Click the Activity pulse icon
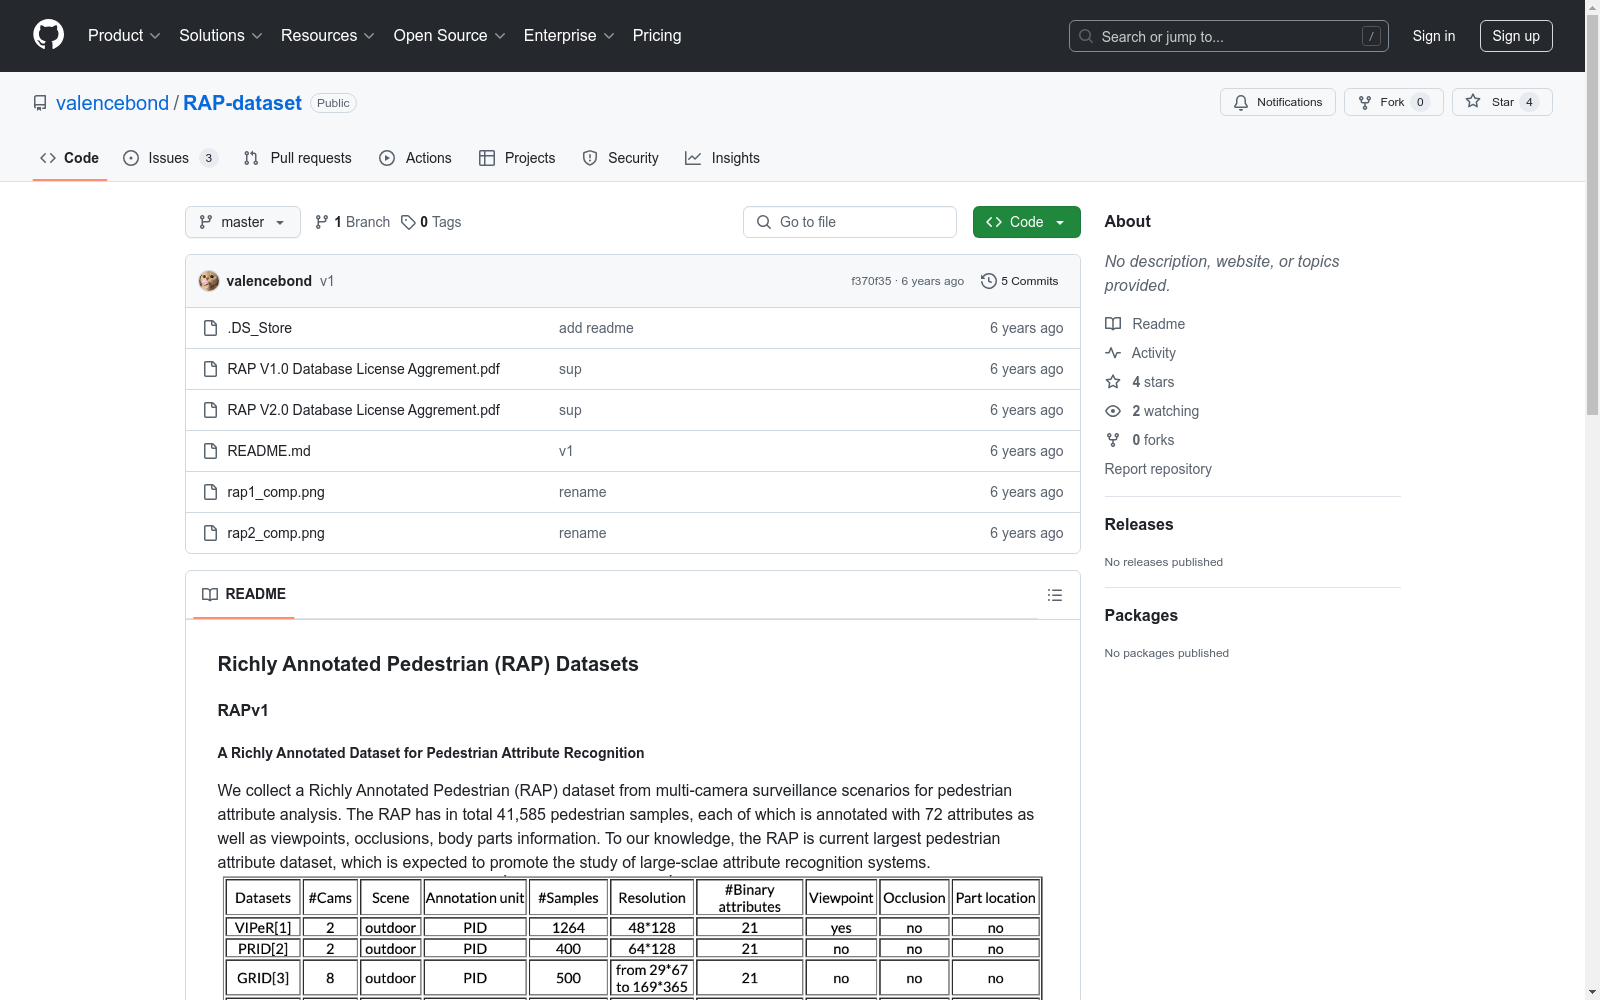The width and height of the screenshot is (1600, 1000). (x=1113, y=353)
